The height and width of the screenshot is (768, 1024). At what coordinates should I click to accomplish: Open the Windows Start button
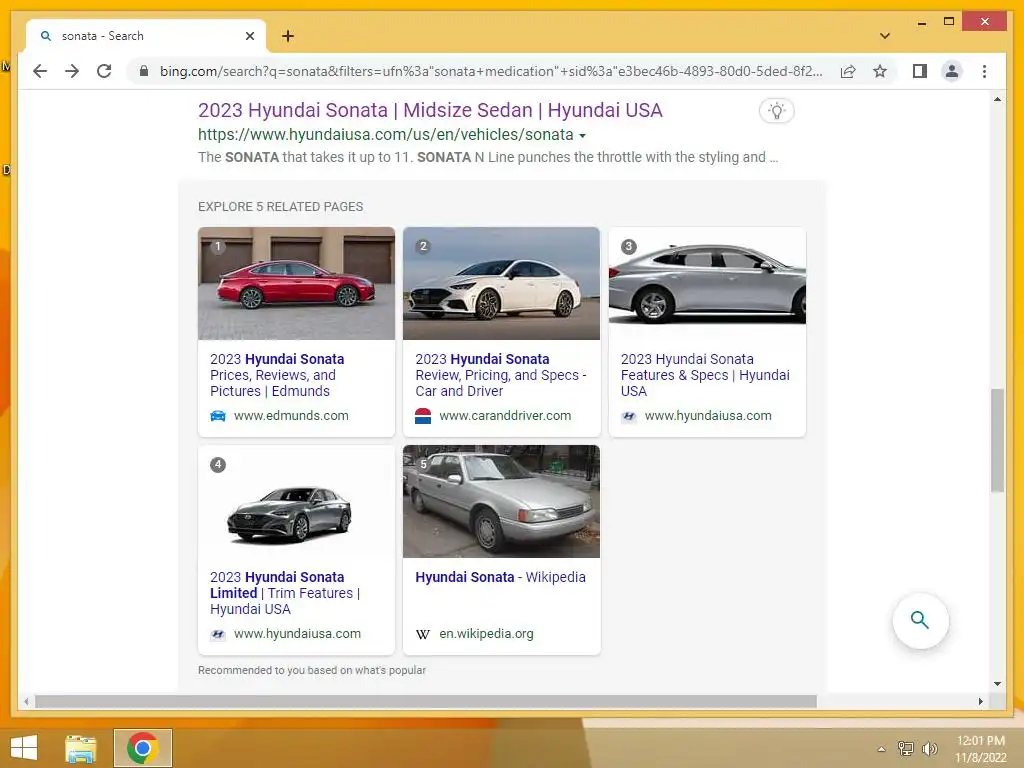tap(24, 748)
